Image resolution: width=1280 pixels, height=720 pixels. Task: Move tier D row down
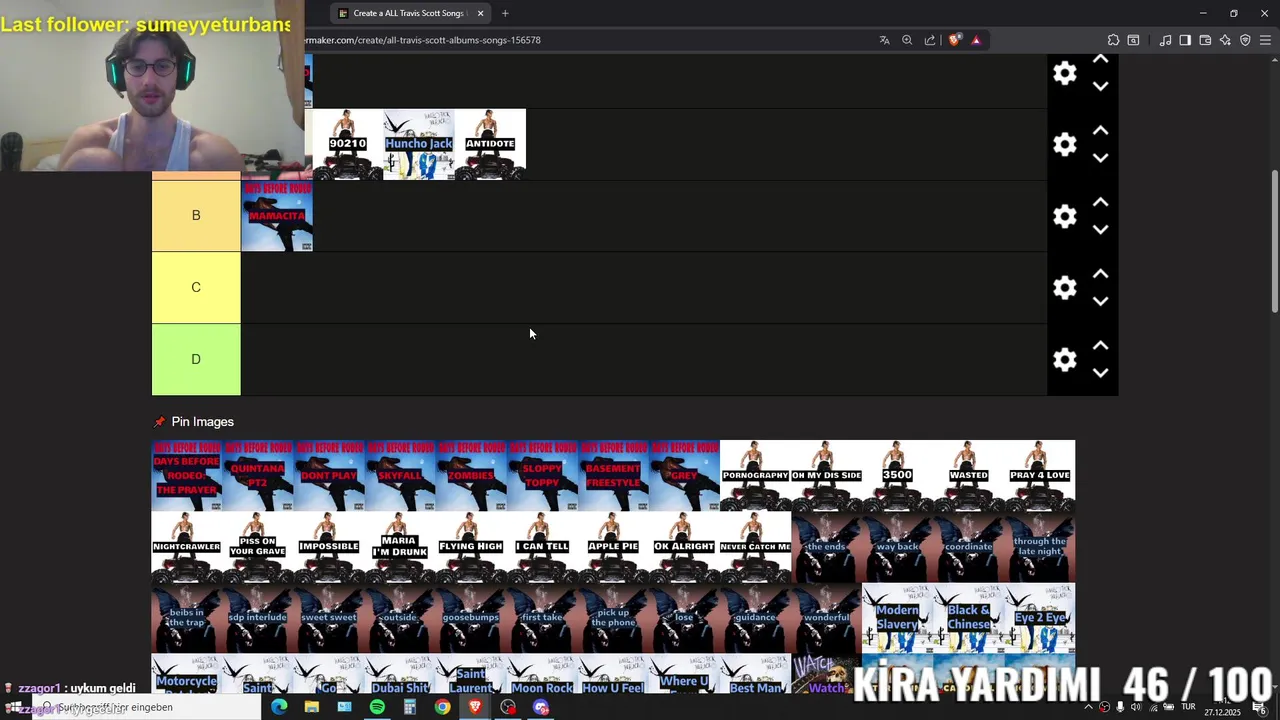coord(1100,373)
